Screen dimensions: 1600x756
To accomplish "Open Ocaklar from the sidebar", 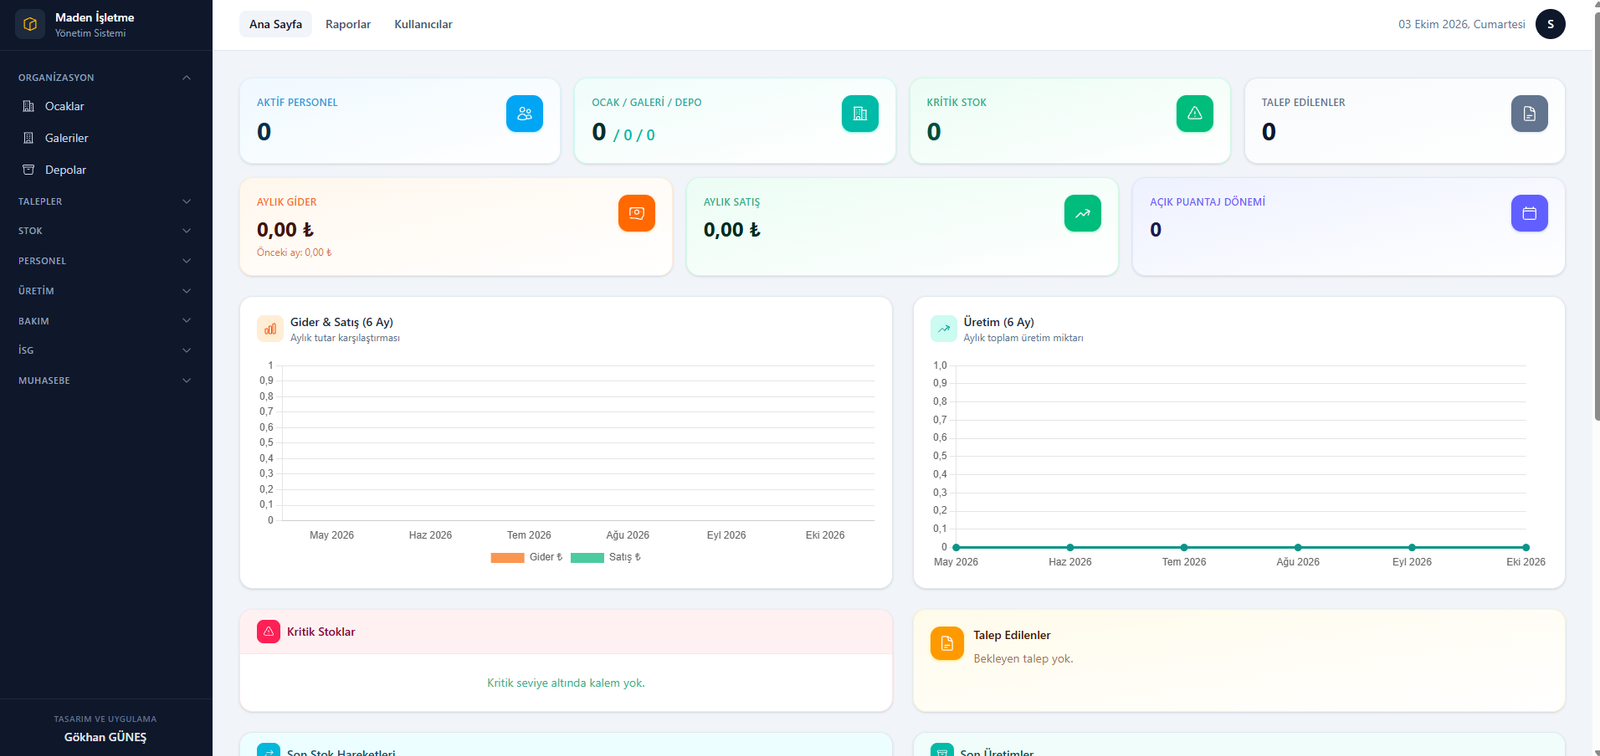I will (105, 106).
